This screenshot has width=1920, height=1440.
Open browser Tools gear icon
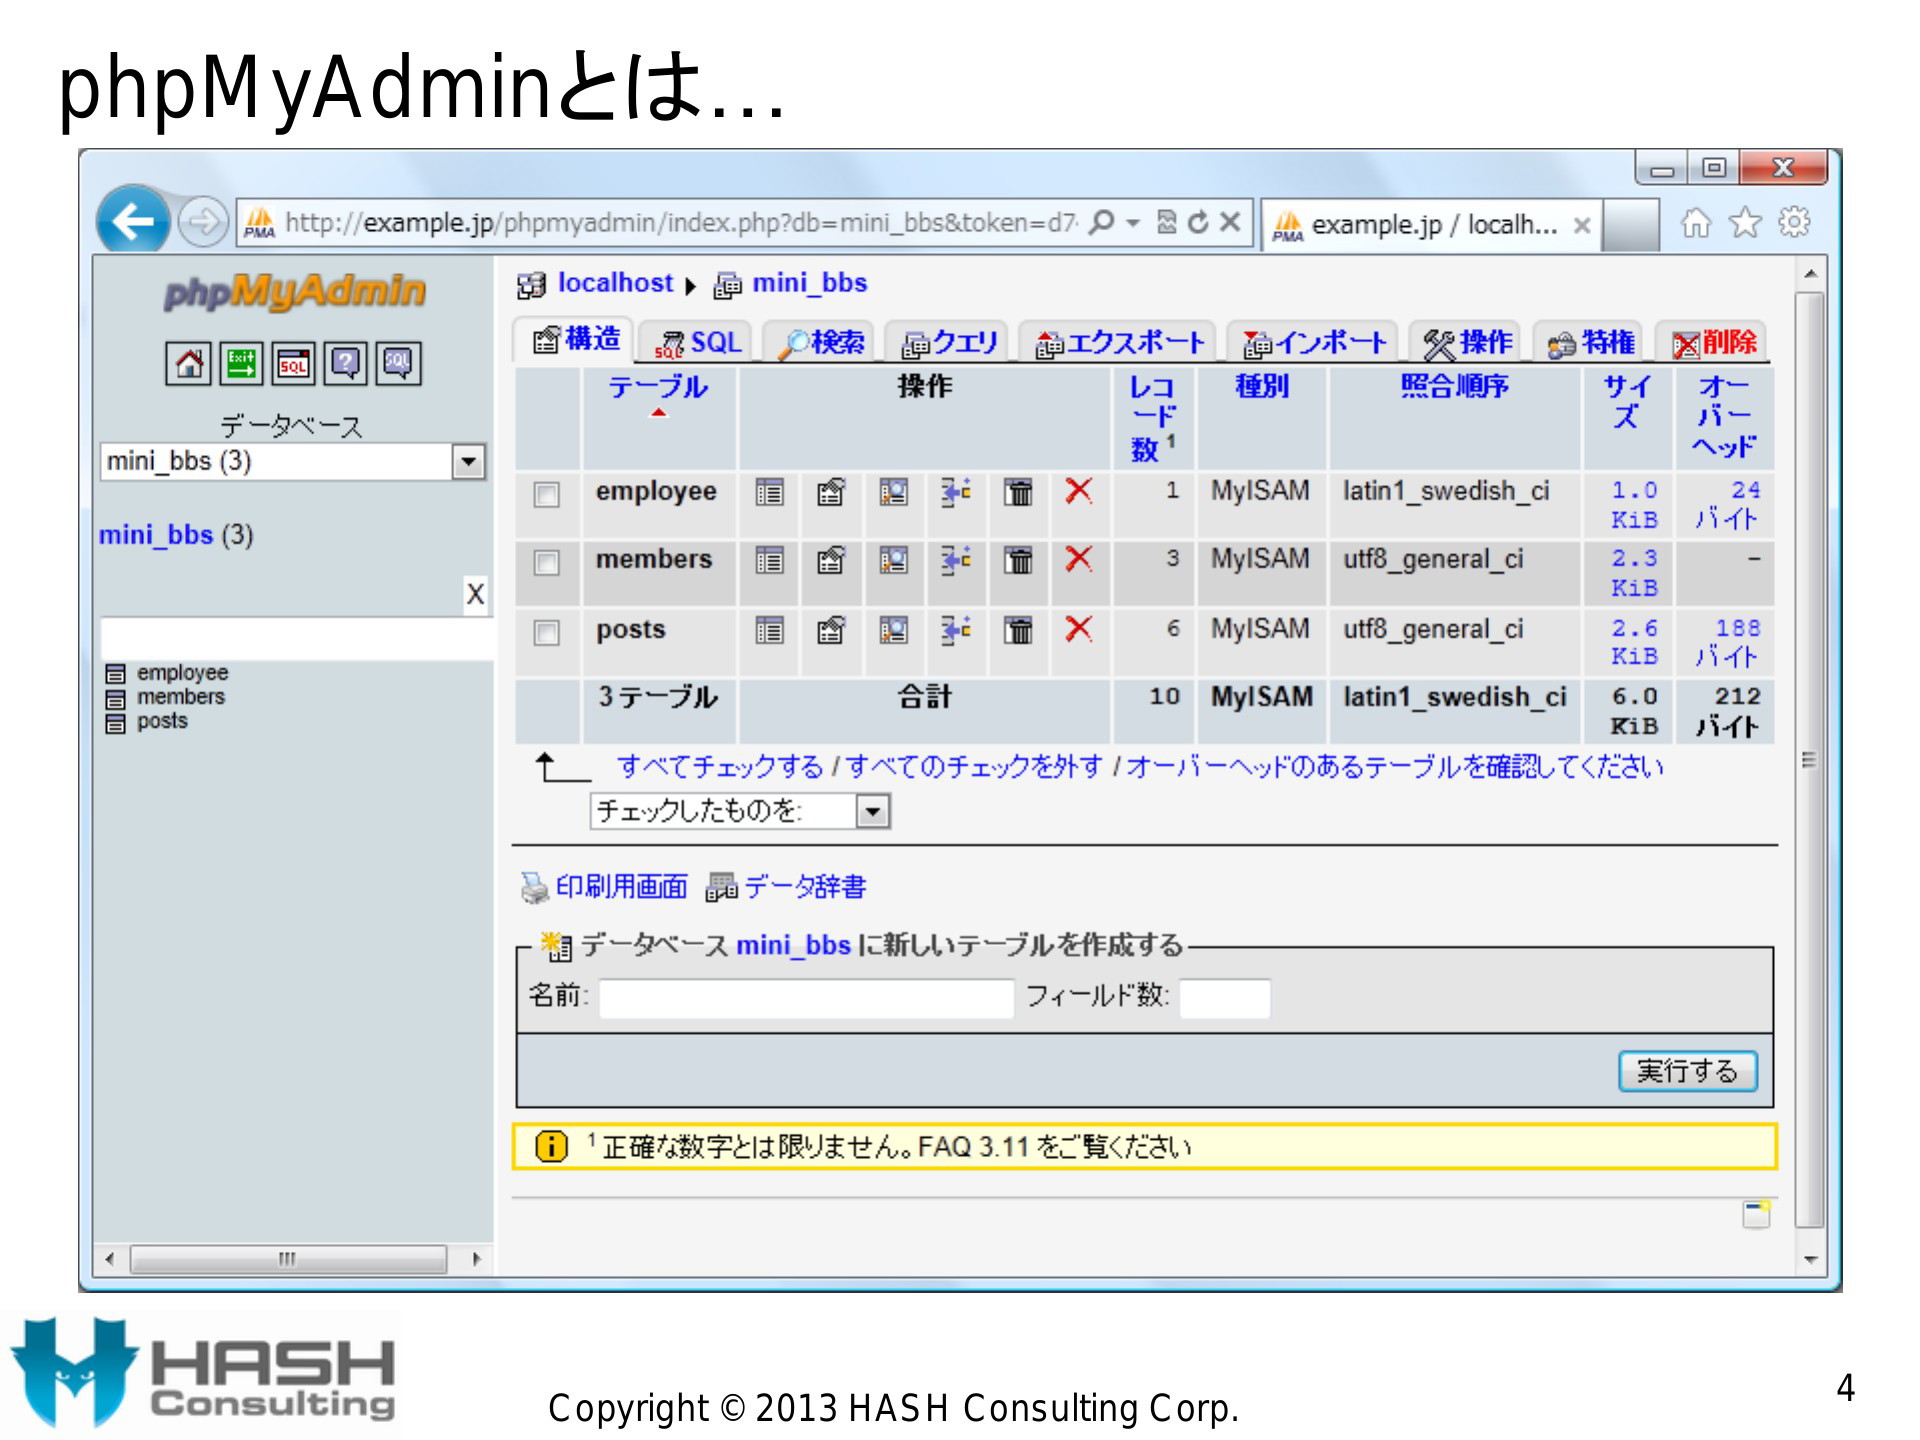point(1794,222)
